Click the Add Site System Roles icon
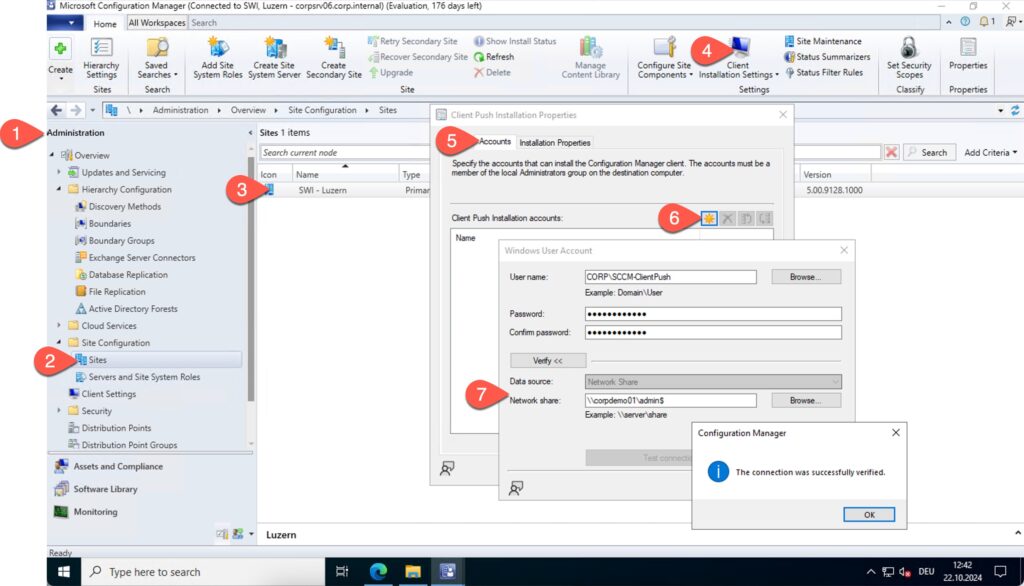This screenshot has height=586, width=1024. pyautogui.click(x=218, y=47)
